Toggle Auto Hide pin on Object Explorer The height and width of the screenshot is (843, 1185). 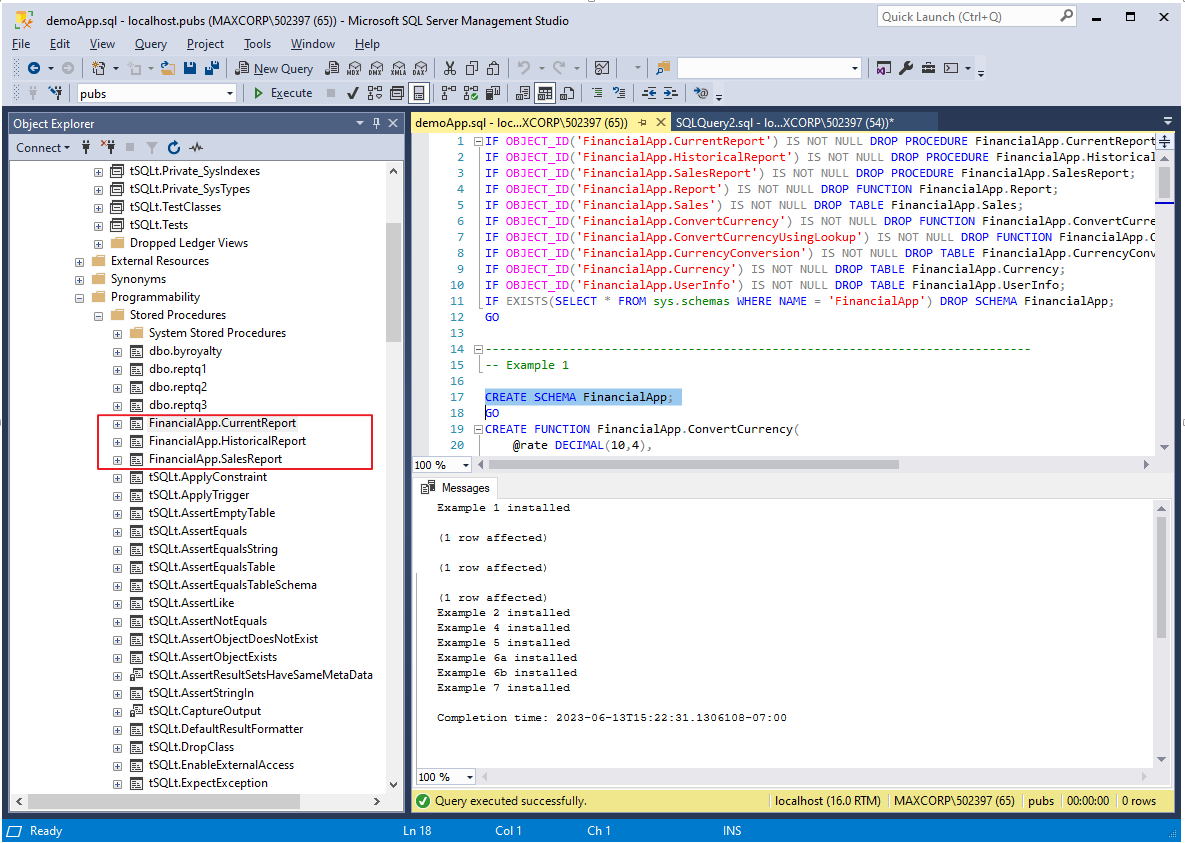point(377,123)
